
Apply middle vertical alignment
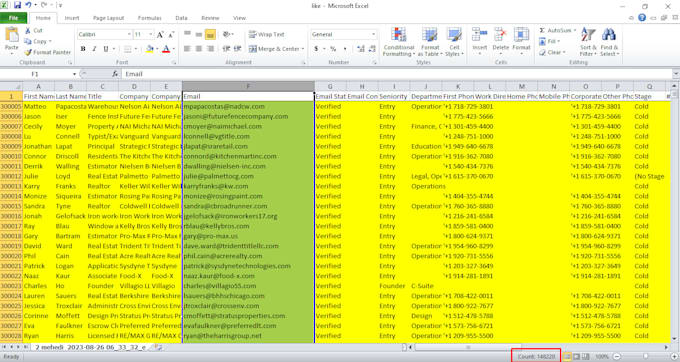(199, 34)
